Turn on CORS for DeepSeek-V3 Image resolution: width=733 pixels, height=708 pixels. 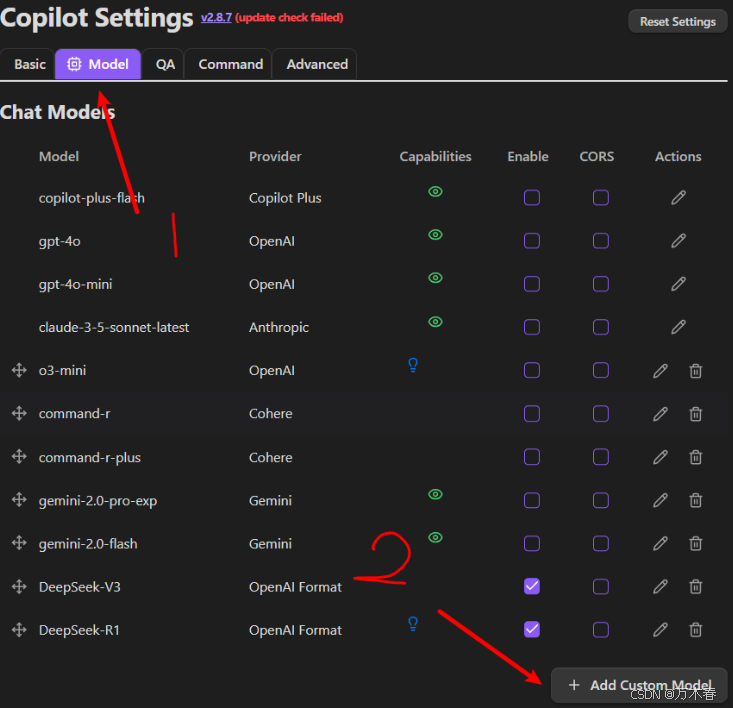[601, 586]
